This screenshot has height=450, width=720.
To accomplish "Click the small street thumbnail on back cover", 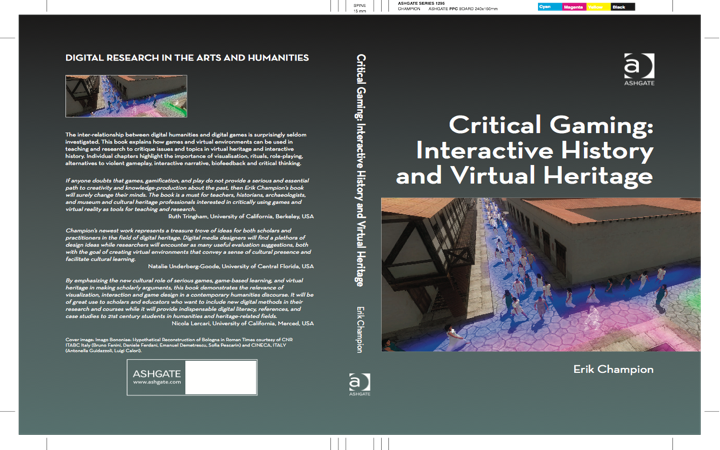I will click(x=126, y=96).
